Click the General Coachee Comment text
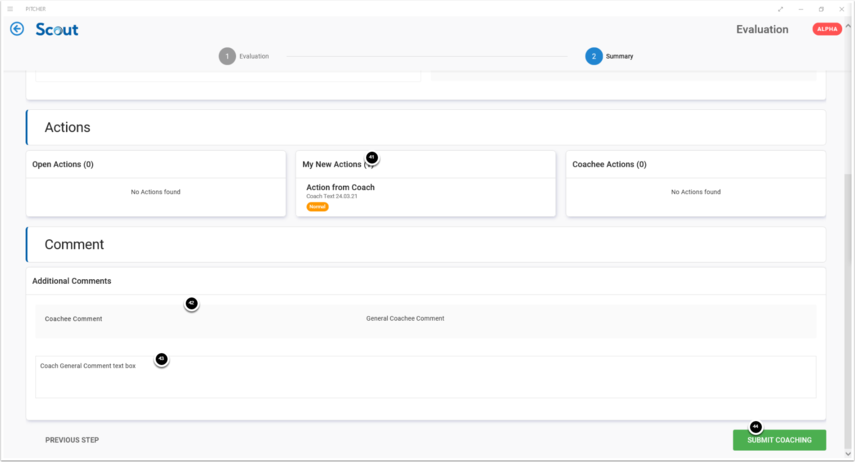Image resolution: width=855 pixels, height=462 pixels. tap(405, 318)
